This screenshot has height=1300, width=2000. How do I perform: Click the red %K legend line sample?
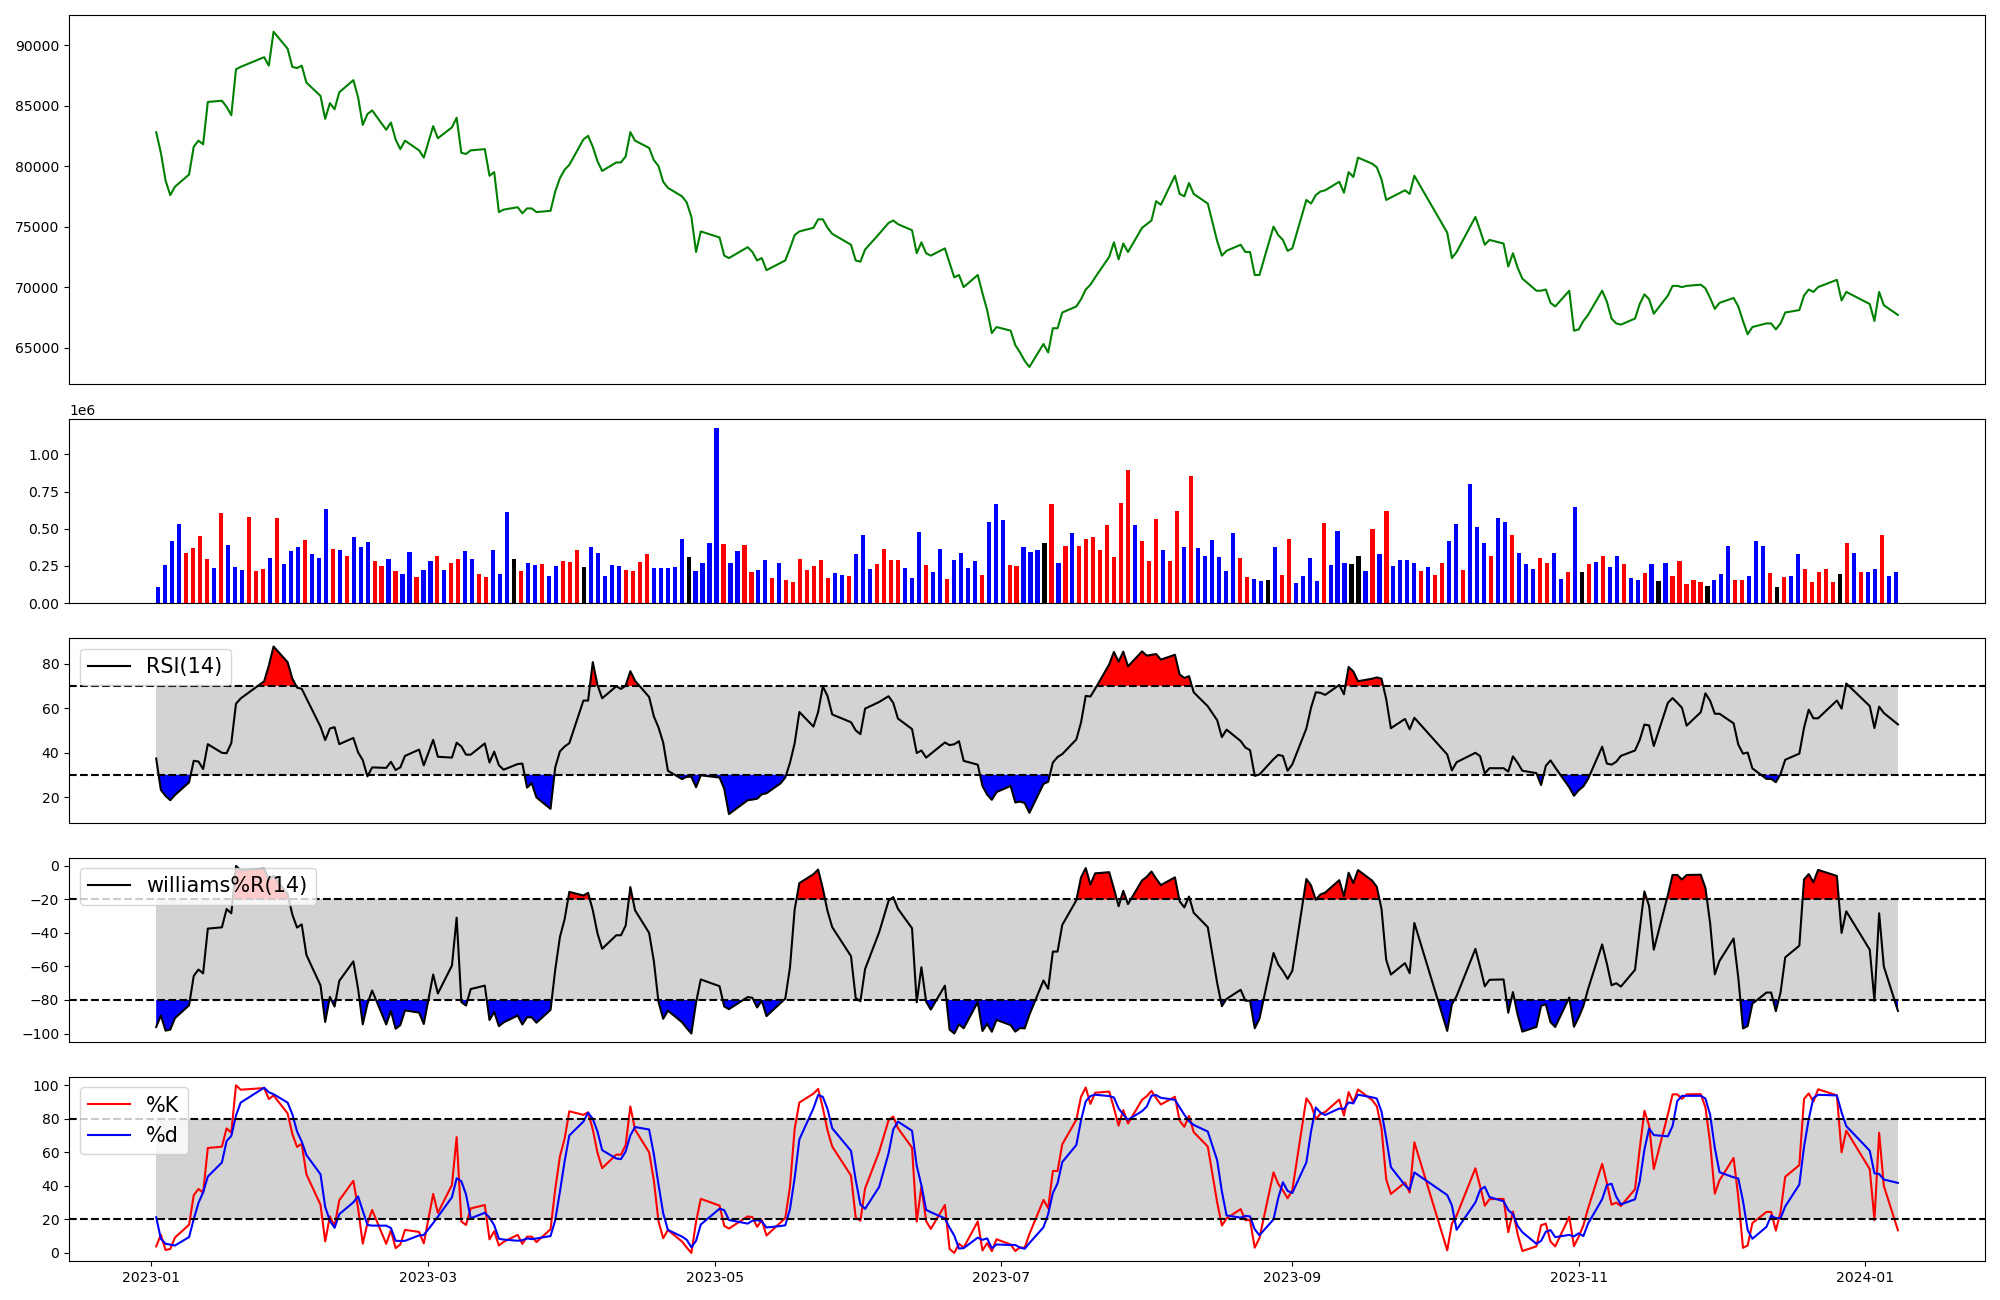(109, 1105)
